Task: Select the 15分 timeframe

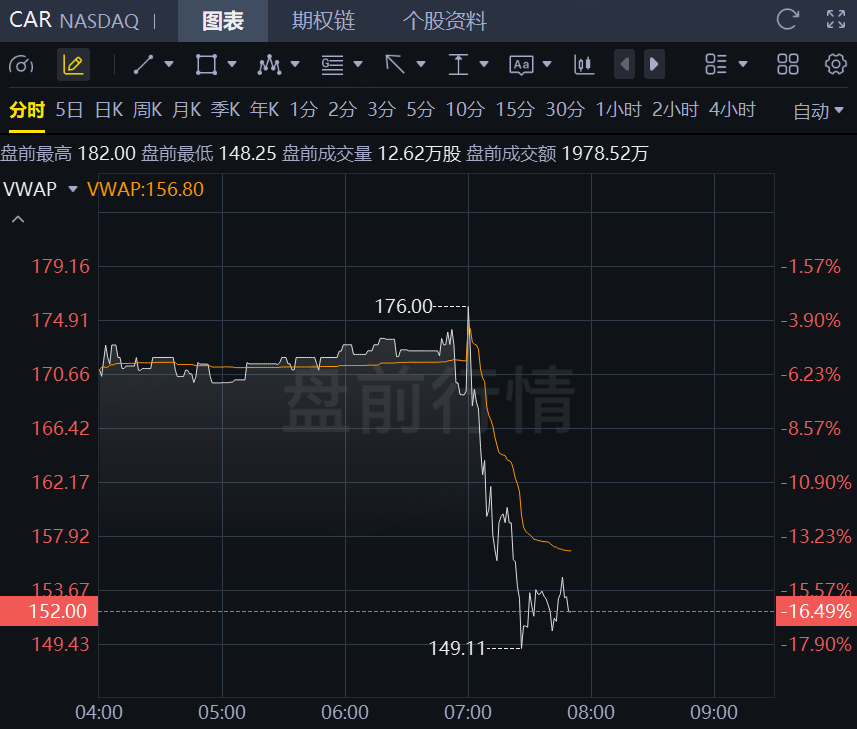Action: [x=514, y=110]
